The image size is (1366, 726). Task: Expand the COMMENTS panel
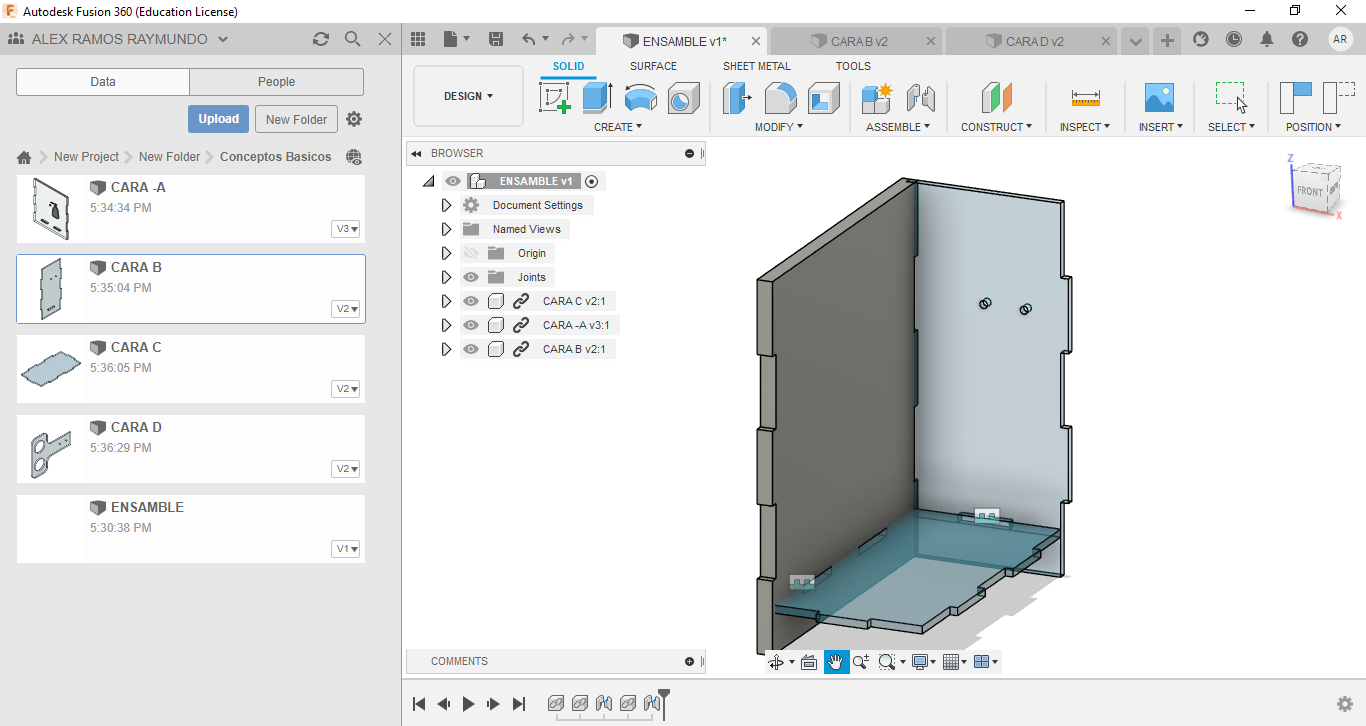[689, 661]
